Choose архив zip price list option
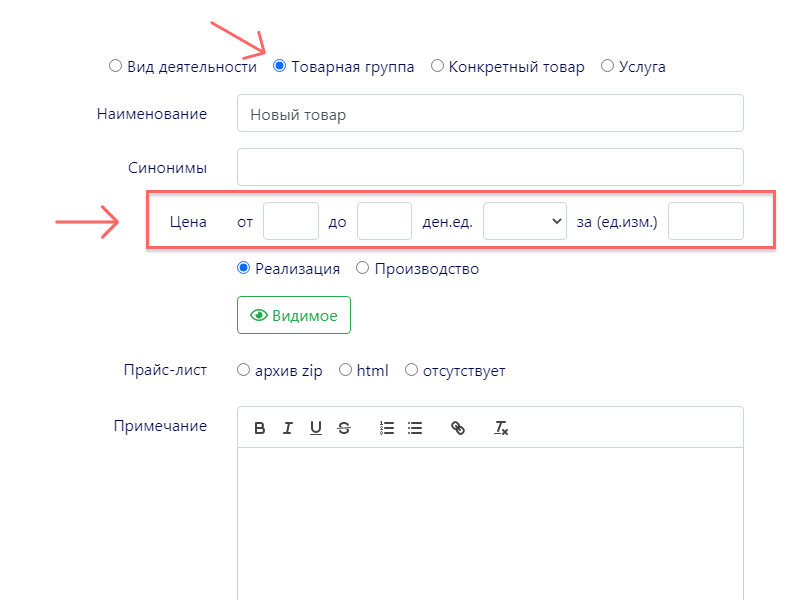Screen dimensions: 800x600 click(x=244, y=370)
